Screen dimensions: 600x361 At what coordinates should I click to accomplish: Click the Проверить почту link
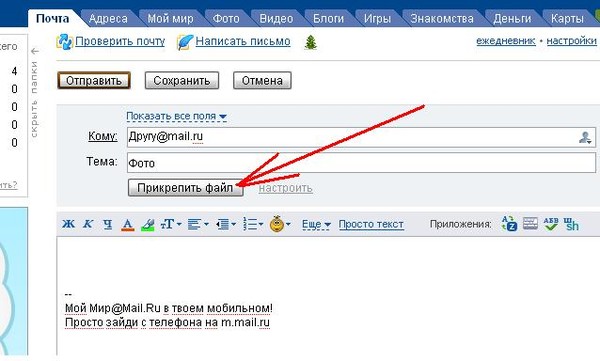(120, 41)
